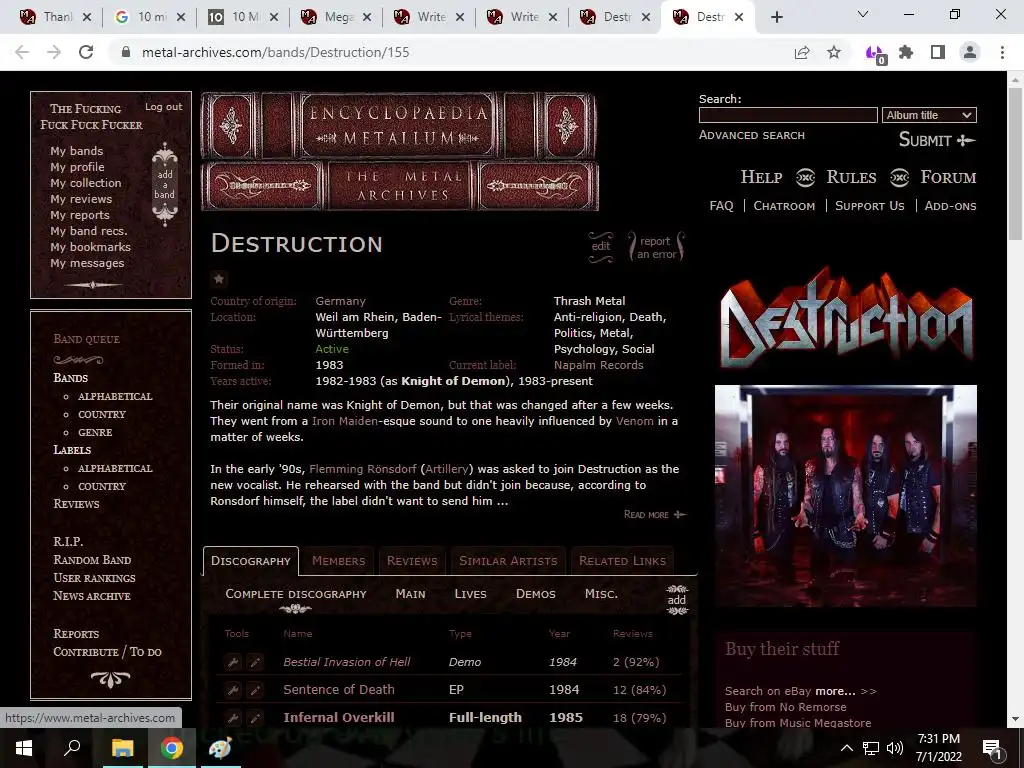Click the edit band icon
The image size is (1024, 768).
[x=600, y=247]
